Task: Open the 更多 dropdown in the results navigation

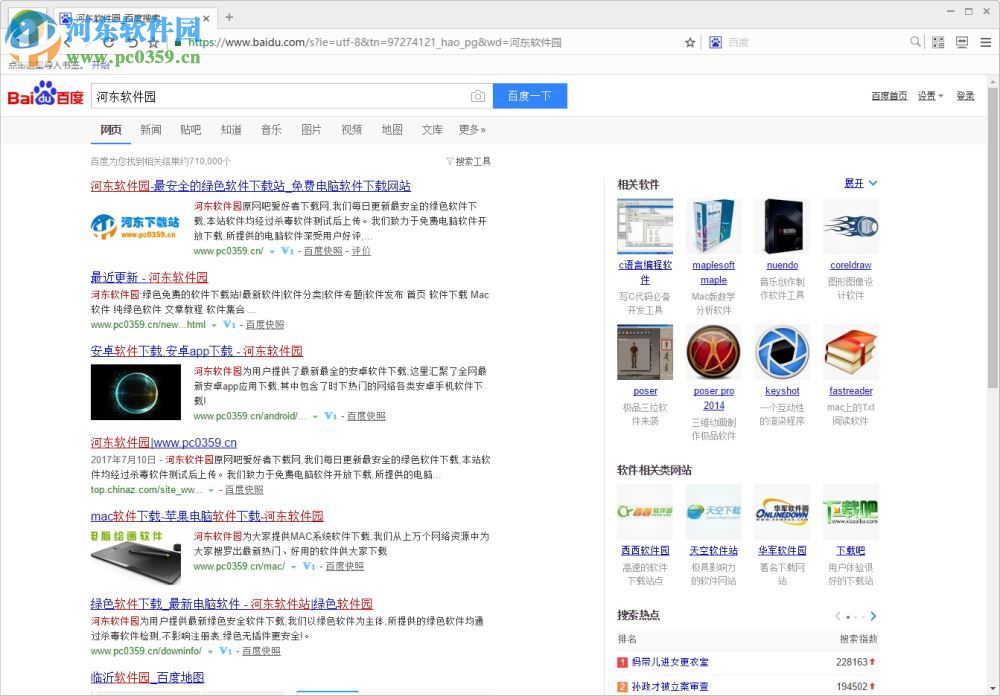Action: (471, 129)
